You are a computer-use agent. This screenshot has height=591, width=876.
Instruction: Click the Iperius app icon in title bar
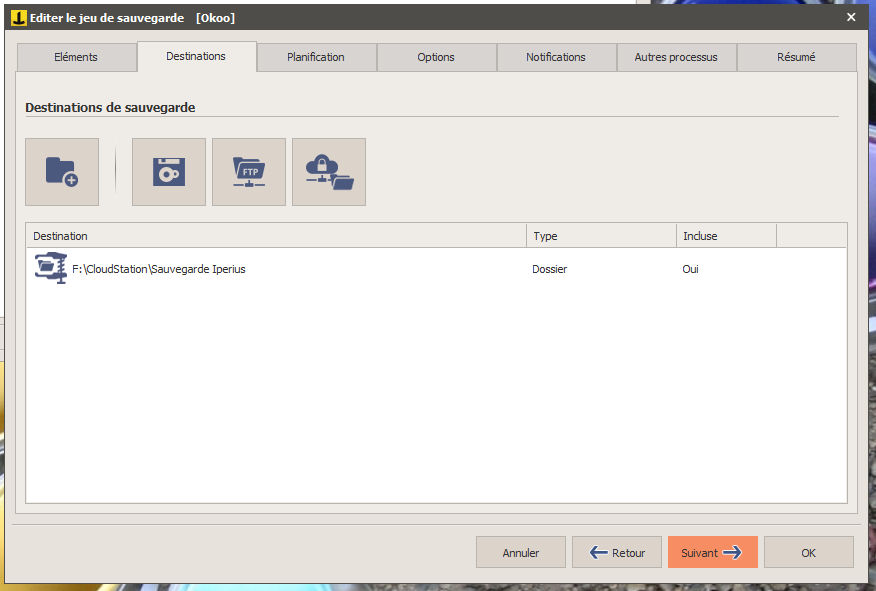pyautogui.click(x=17, y=17)
